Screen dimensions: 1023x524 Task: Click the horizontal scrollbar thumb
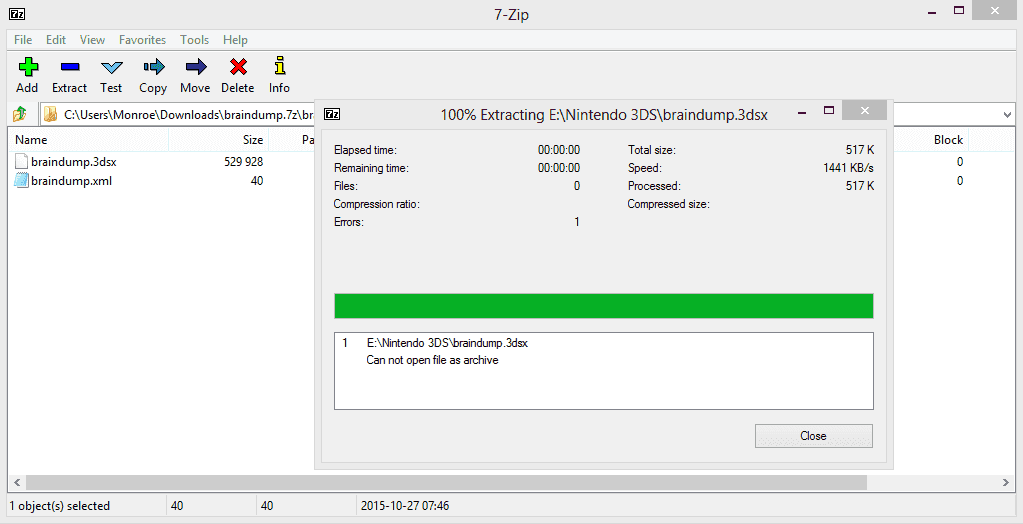coord(446,483)
